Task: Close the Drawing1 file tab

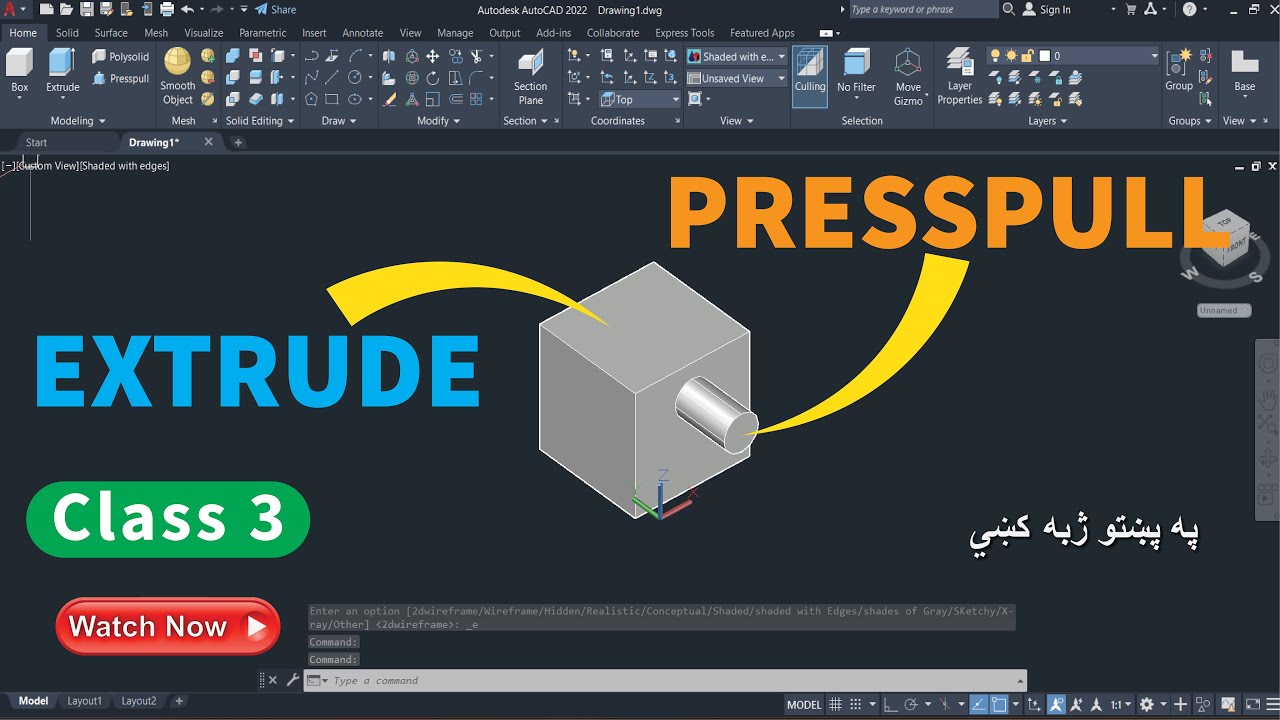Action: [208, 142]
